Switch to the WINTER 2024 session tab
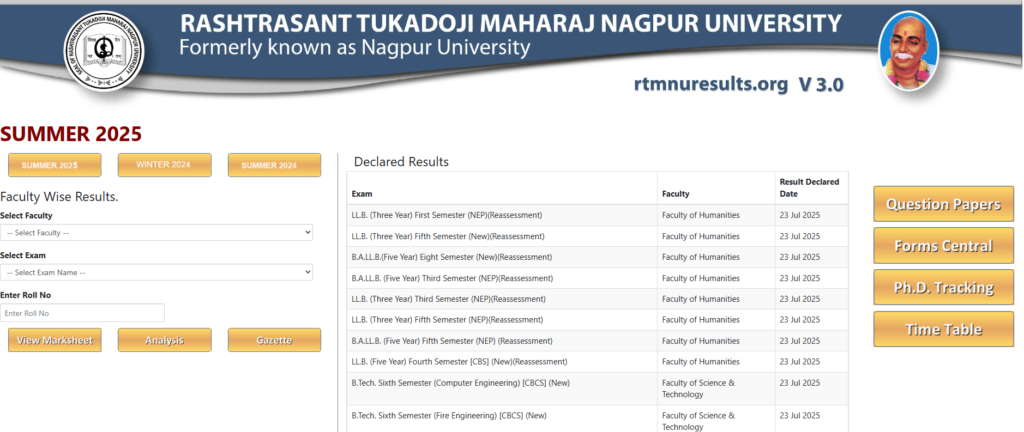The image size is (1024, 432). point(165,165)
